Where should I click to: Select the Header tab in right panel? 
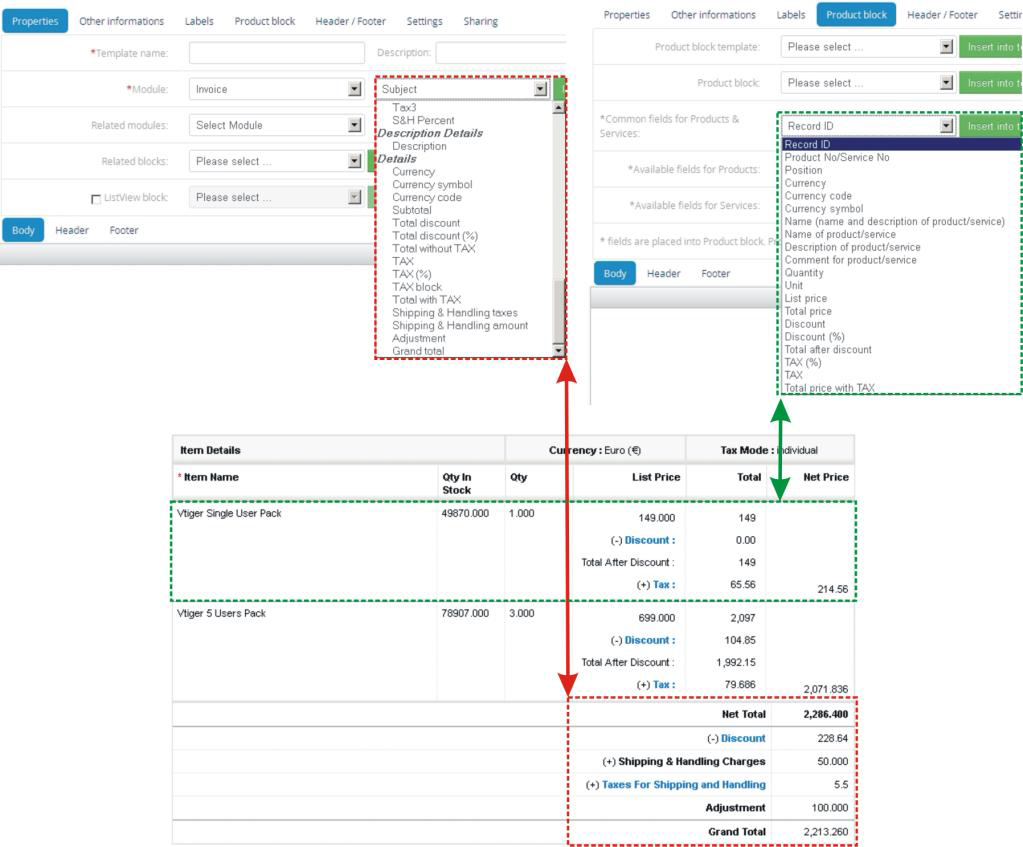pos(664,273)
